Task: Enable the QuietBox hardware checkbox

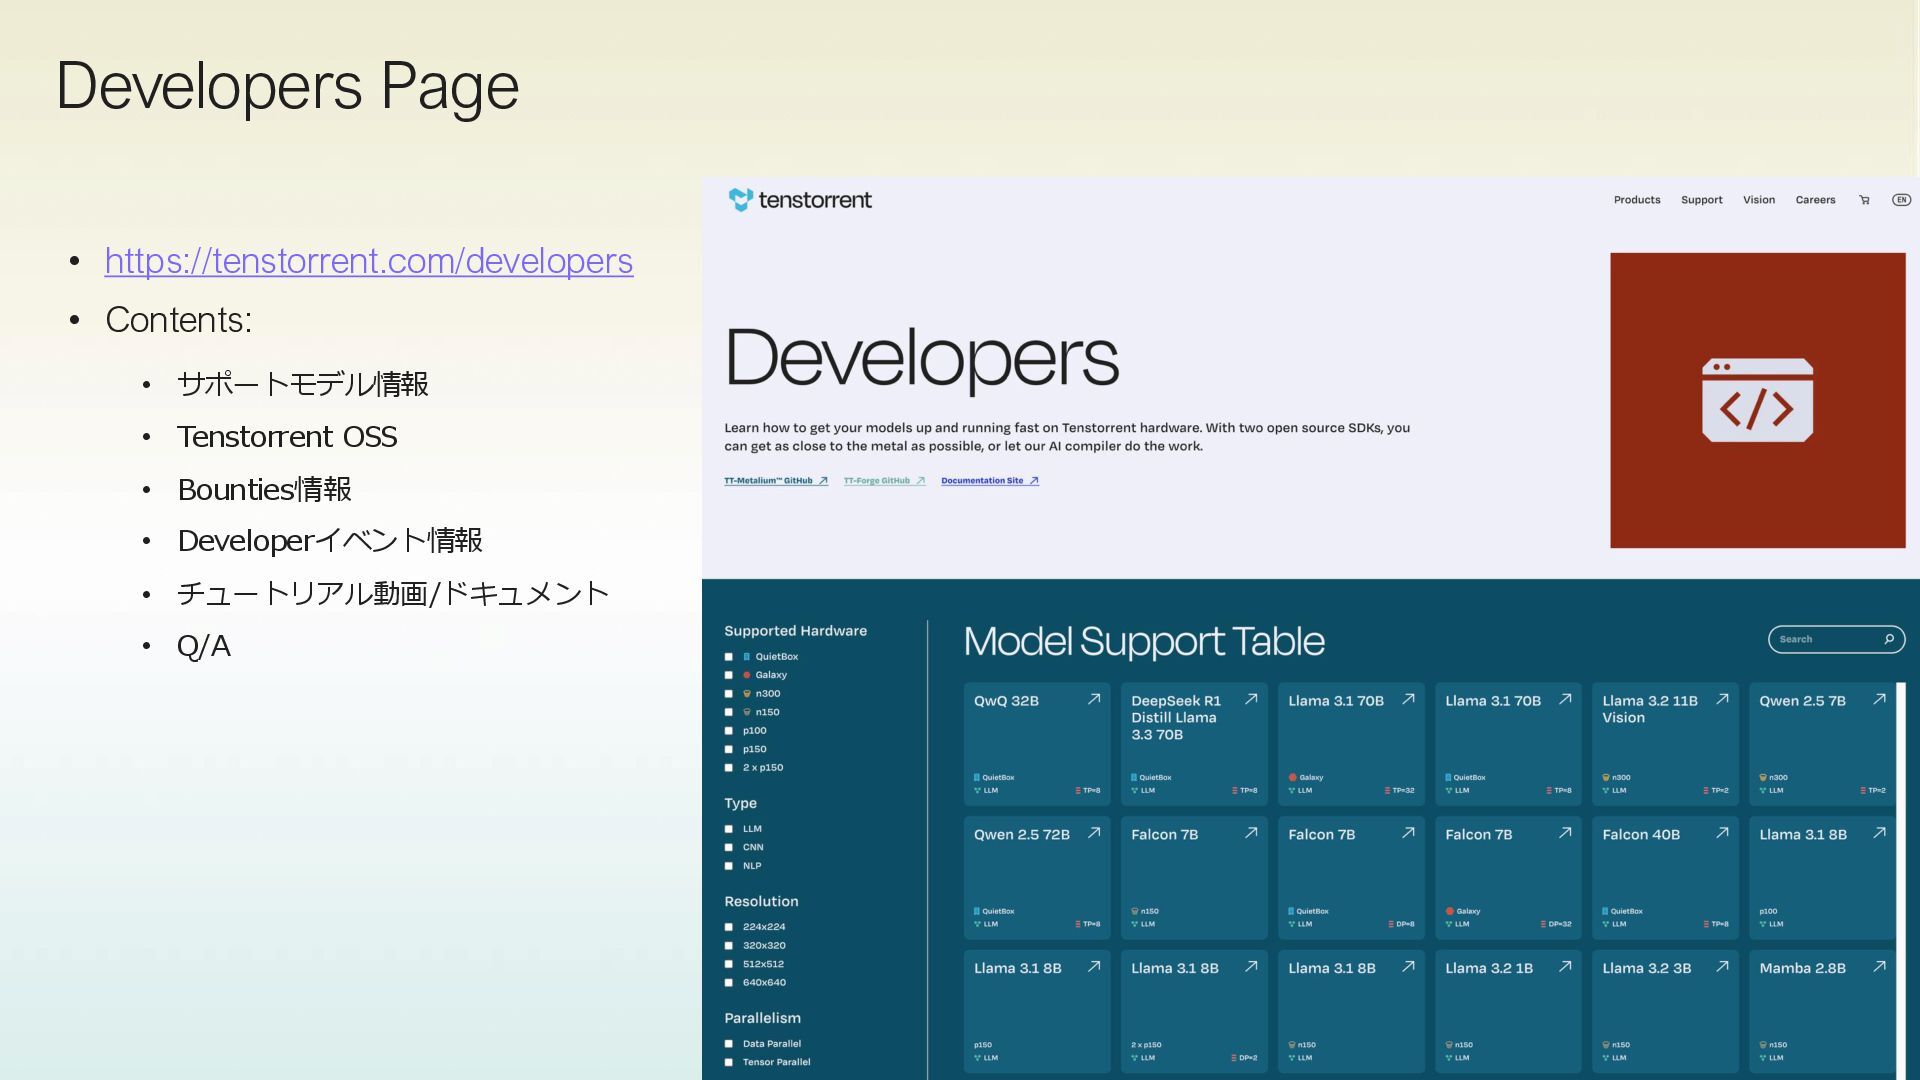Action: [729, 657]
